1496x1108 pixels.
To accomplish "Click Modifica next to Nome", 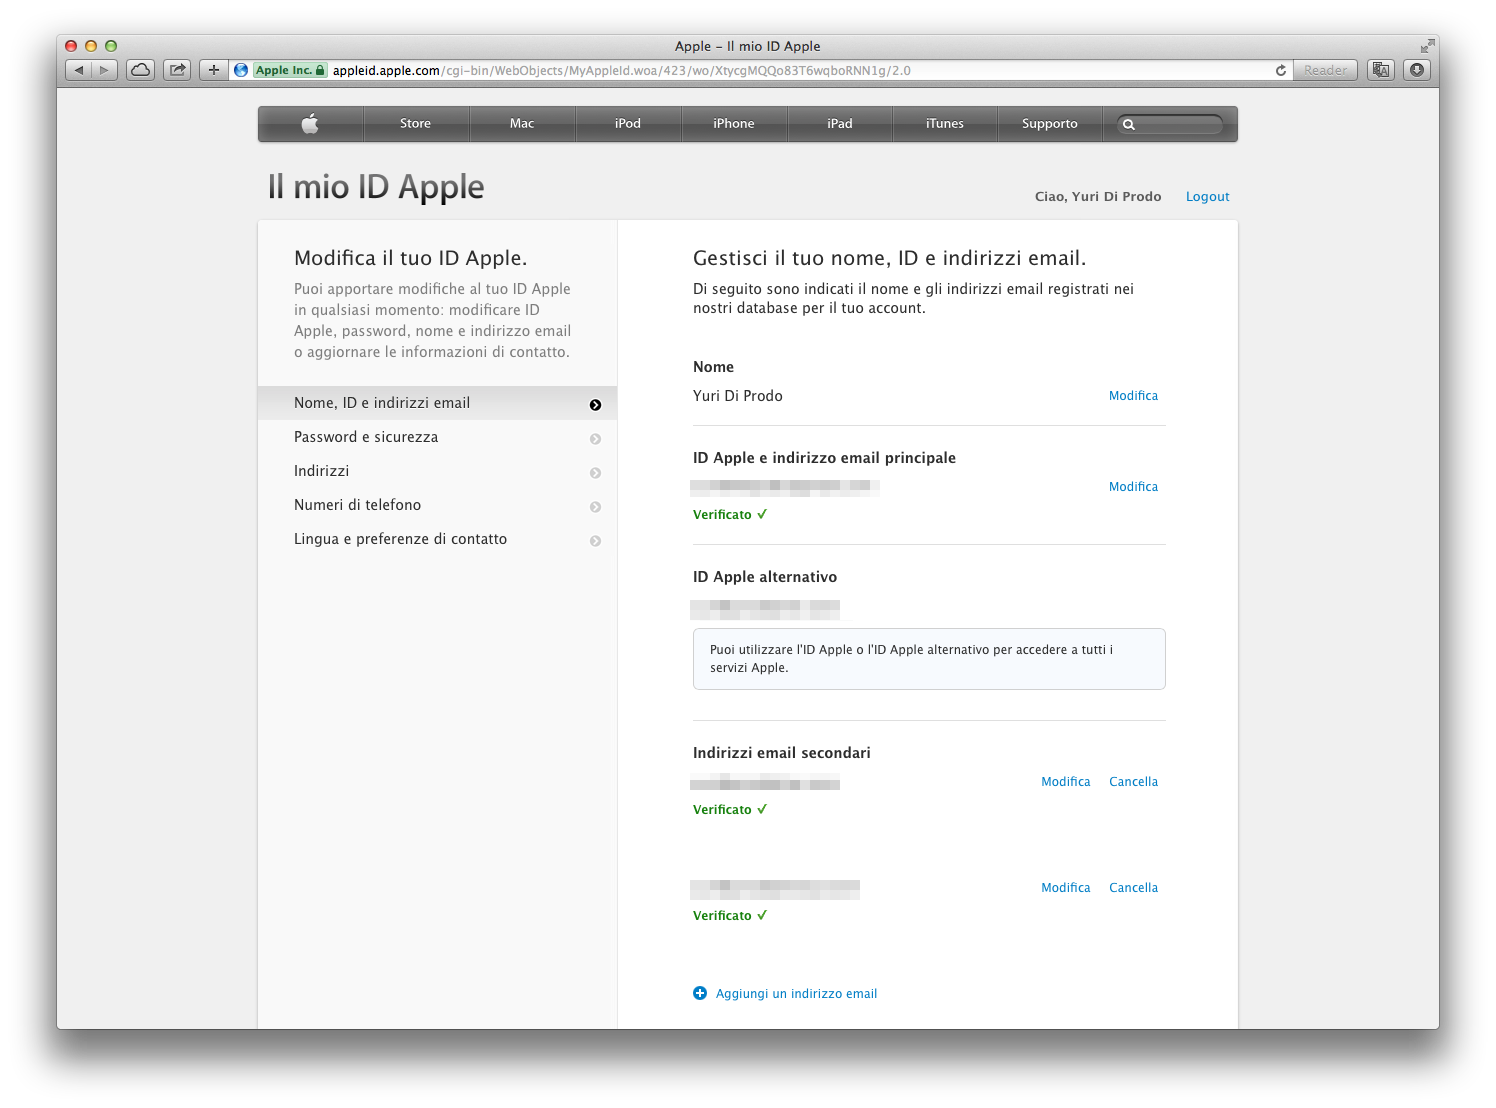I will 1133,396.
